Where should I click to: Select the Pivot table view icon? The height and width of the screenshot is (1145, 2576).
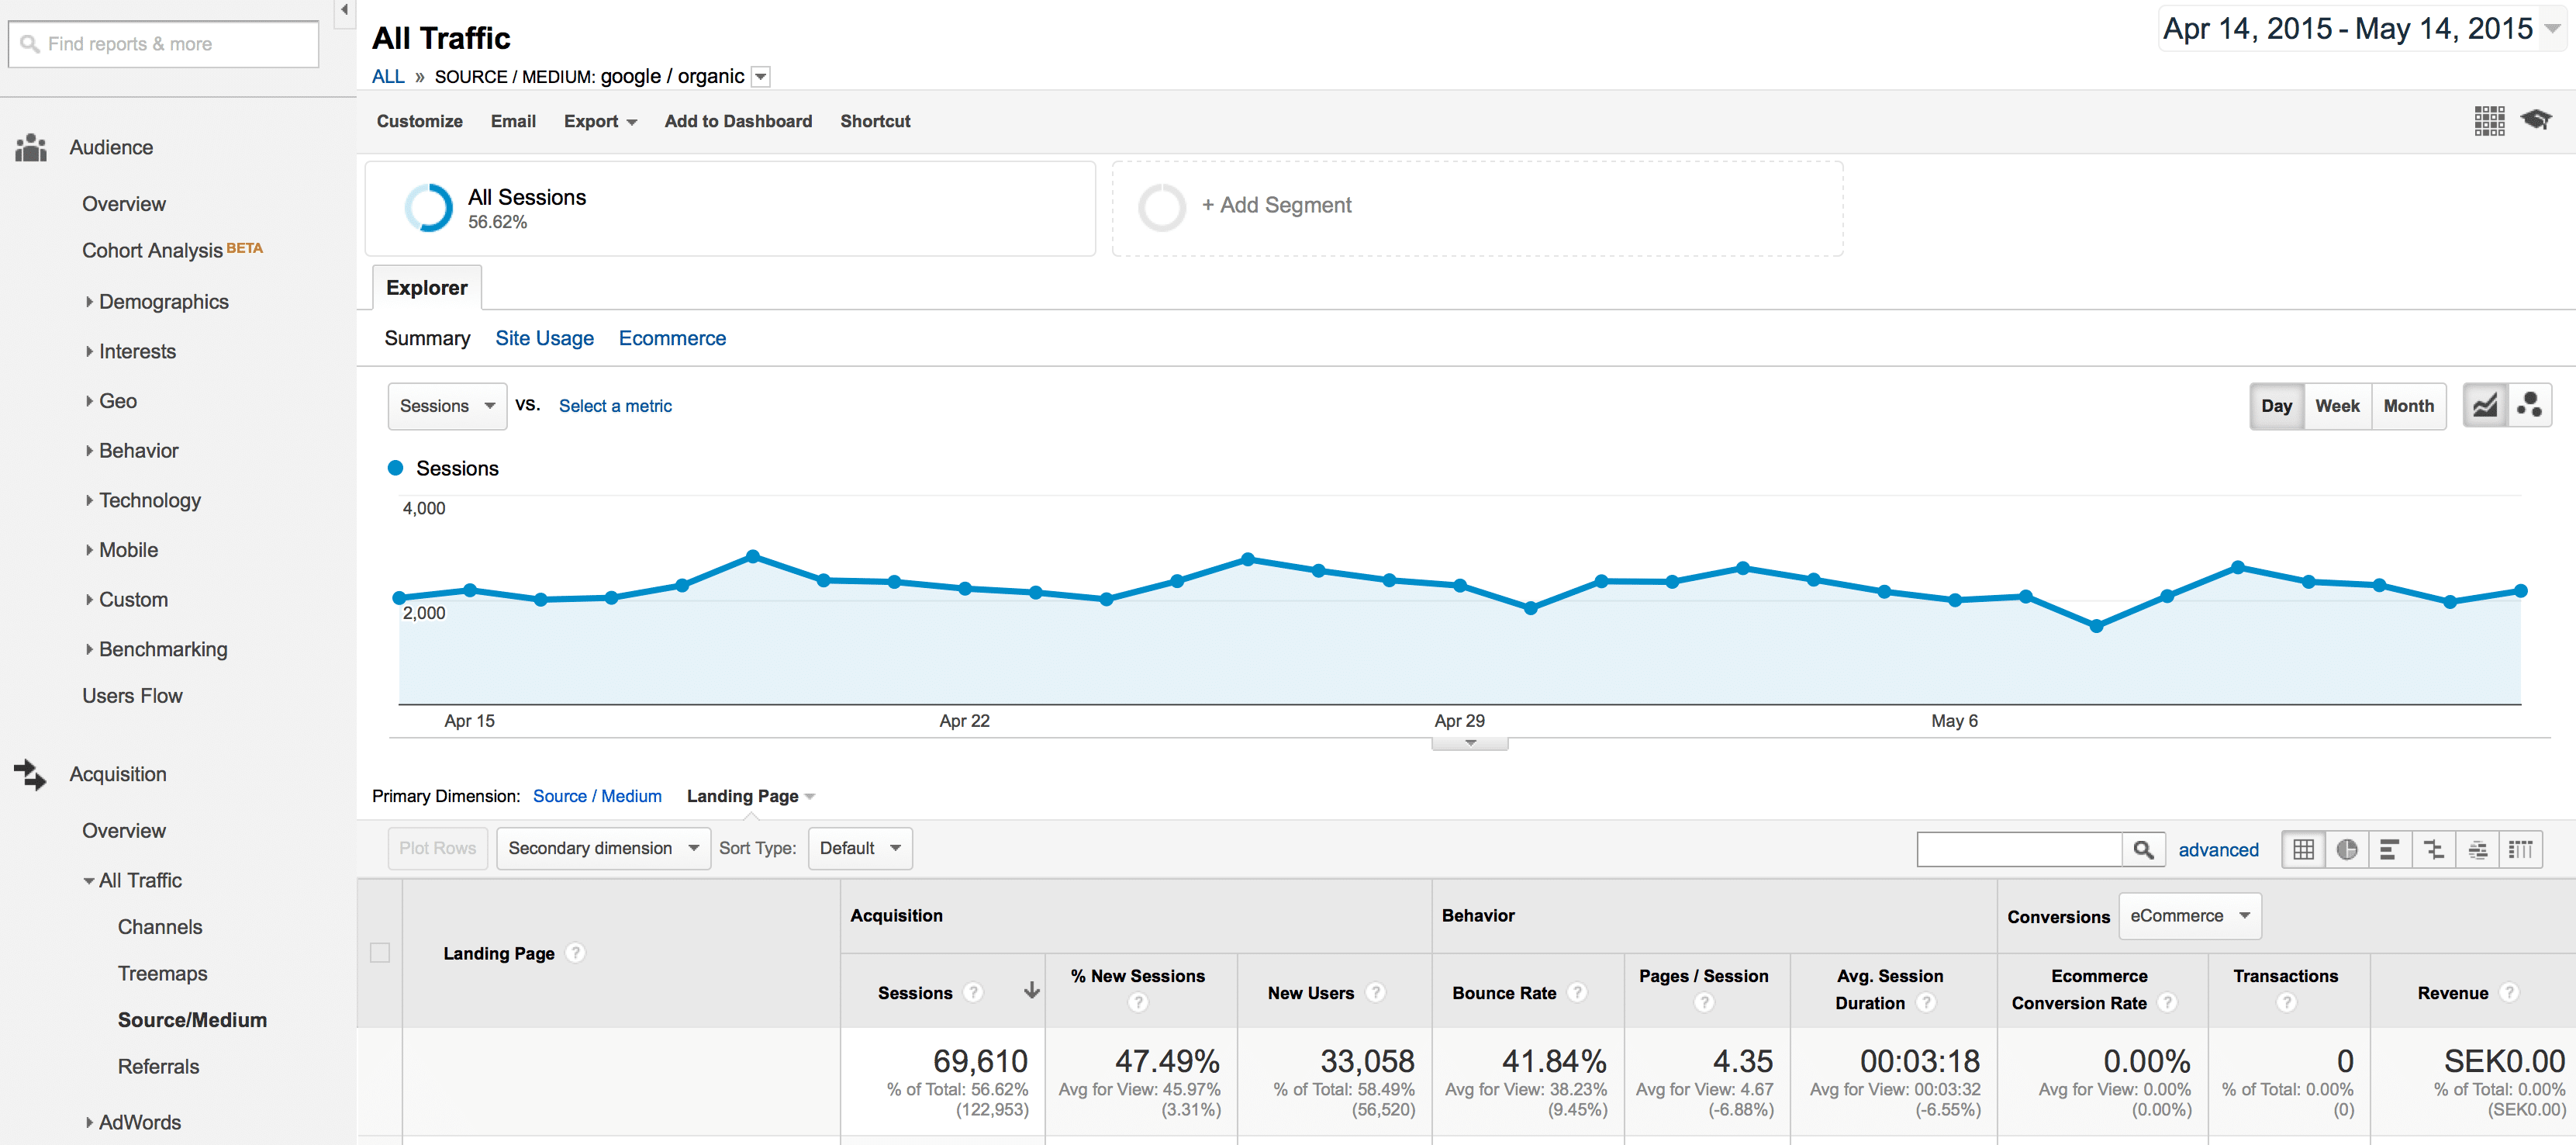(x=2521, y=849)
